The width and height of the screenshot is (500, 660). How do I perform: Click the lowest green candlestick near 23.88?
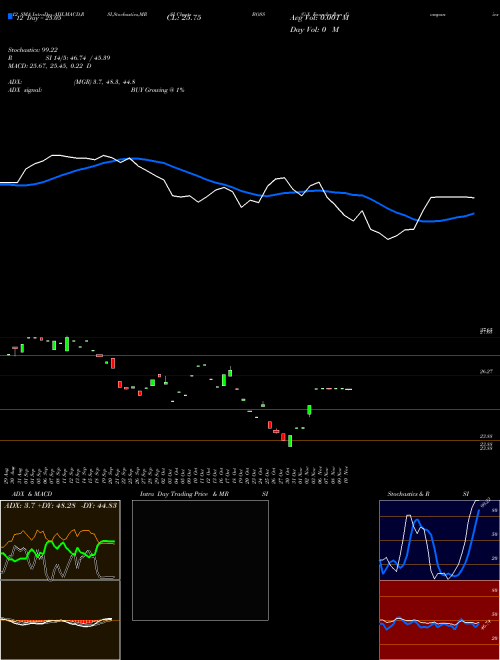[x=290, y=441]
